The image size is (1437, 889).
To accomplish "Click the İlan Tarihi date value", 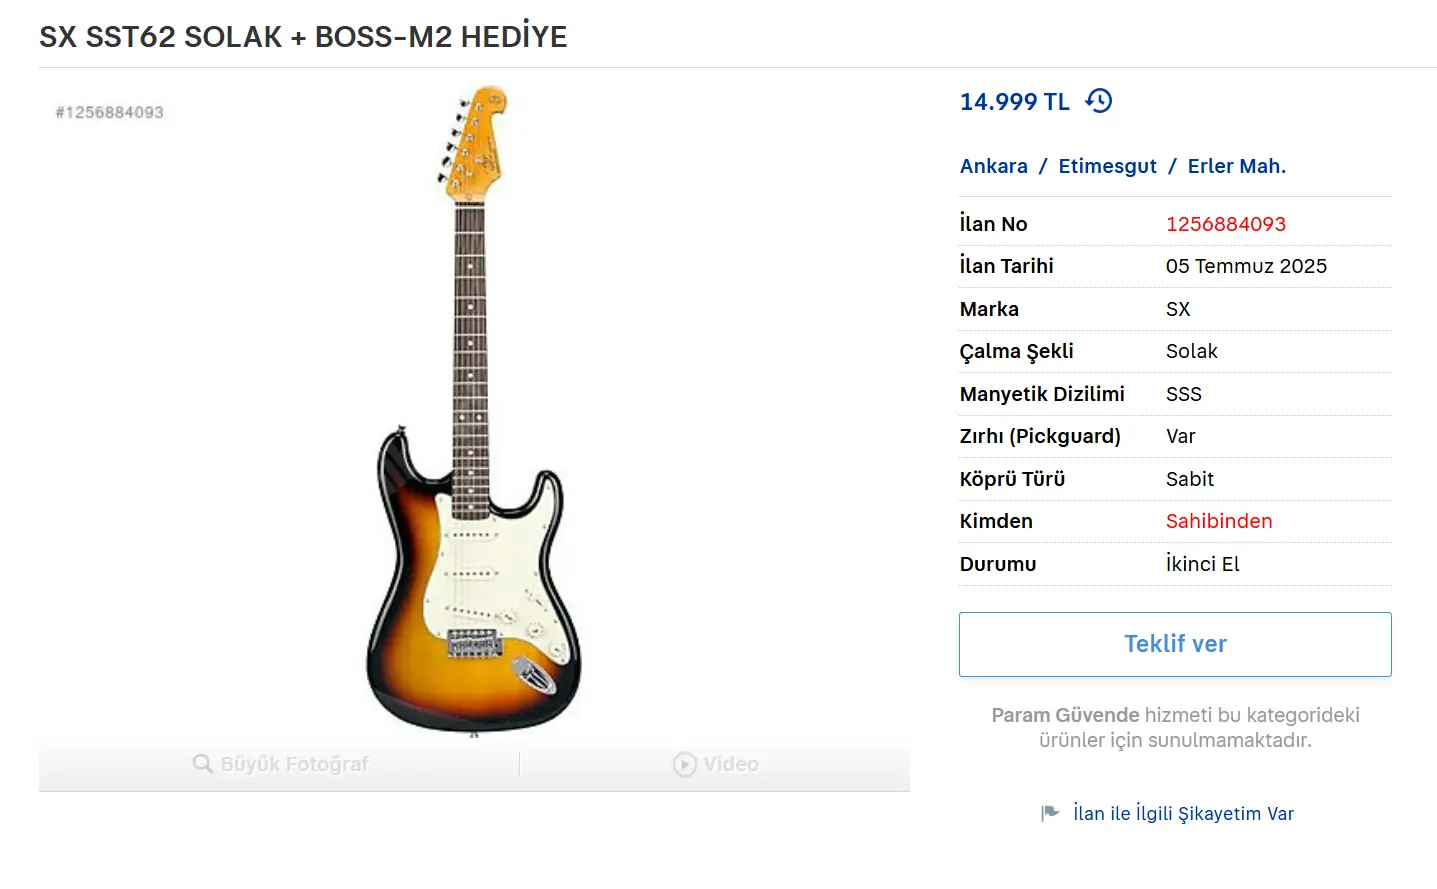I will [x=1246, y=266].
